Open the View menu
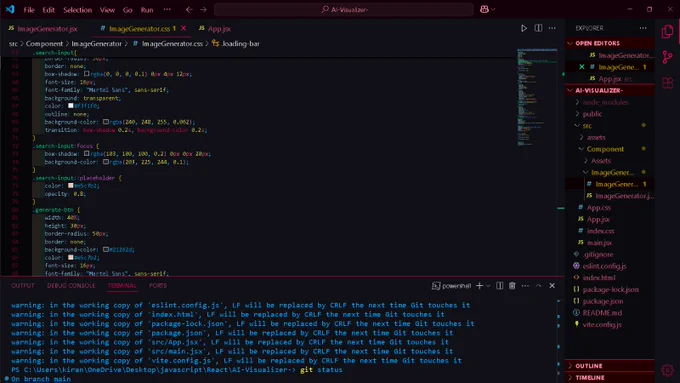 point(107,10)
